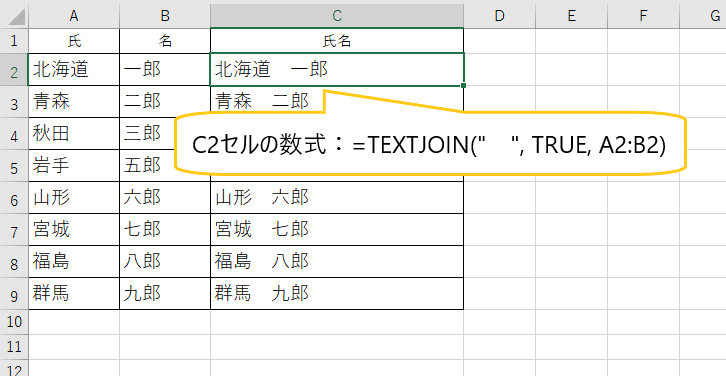Viewport: 726px width, 376px height.
Task: Select row 7 header
Action: 14,230
